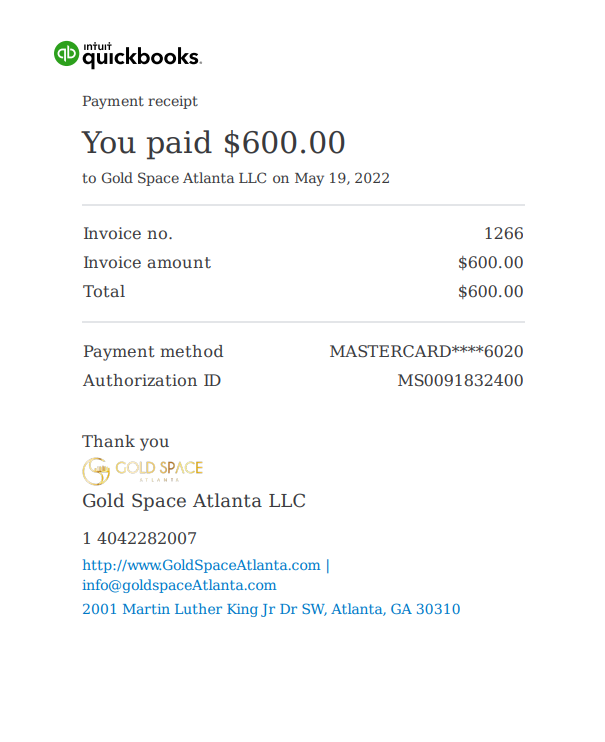This screenshot has height=742, width=605.
Task: Click the payment date May 19, 2022 line
Action: (x=236, y=178)
